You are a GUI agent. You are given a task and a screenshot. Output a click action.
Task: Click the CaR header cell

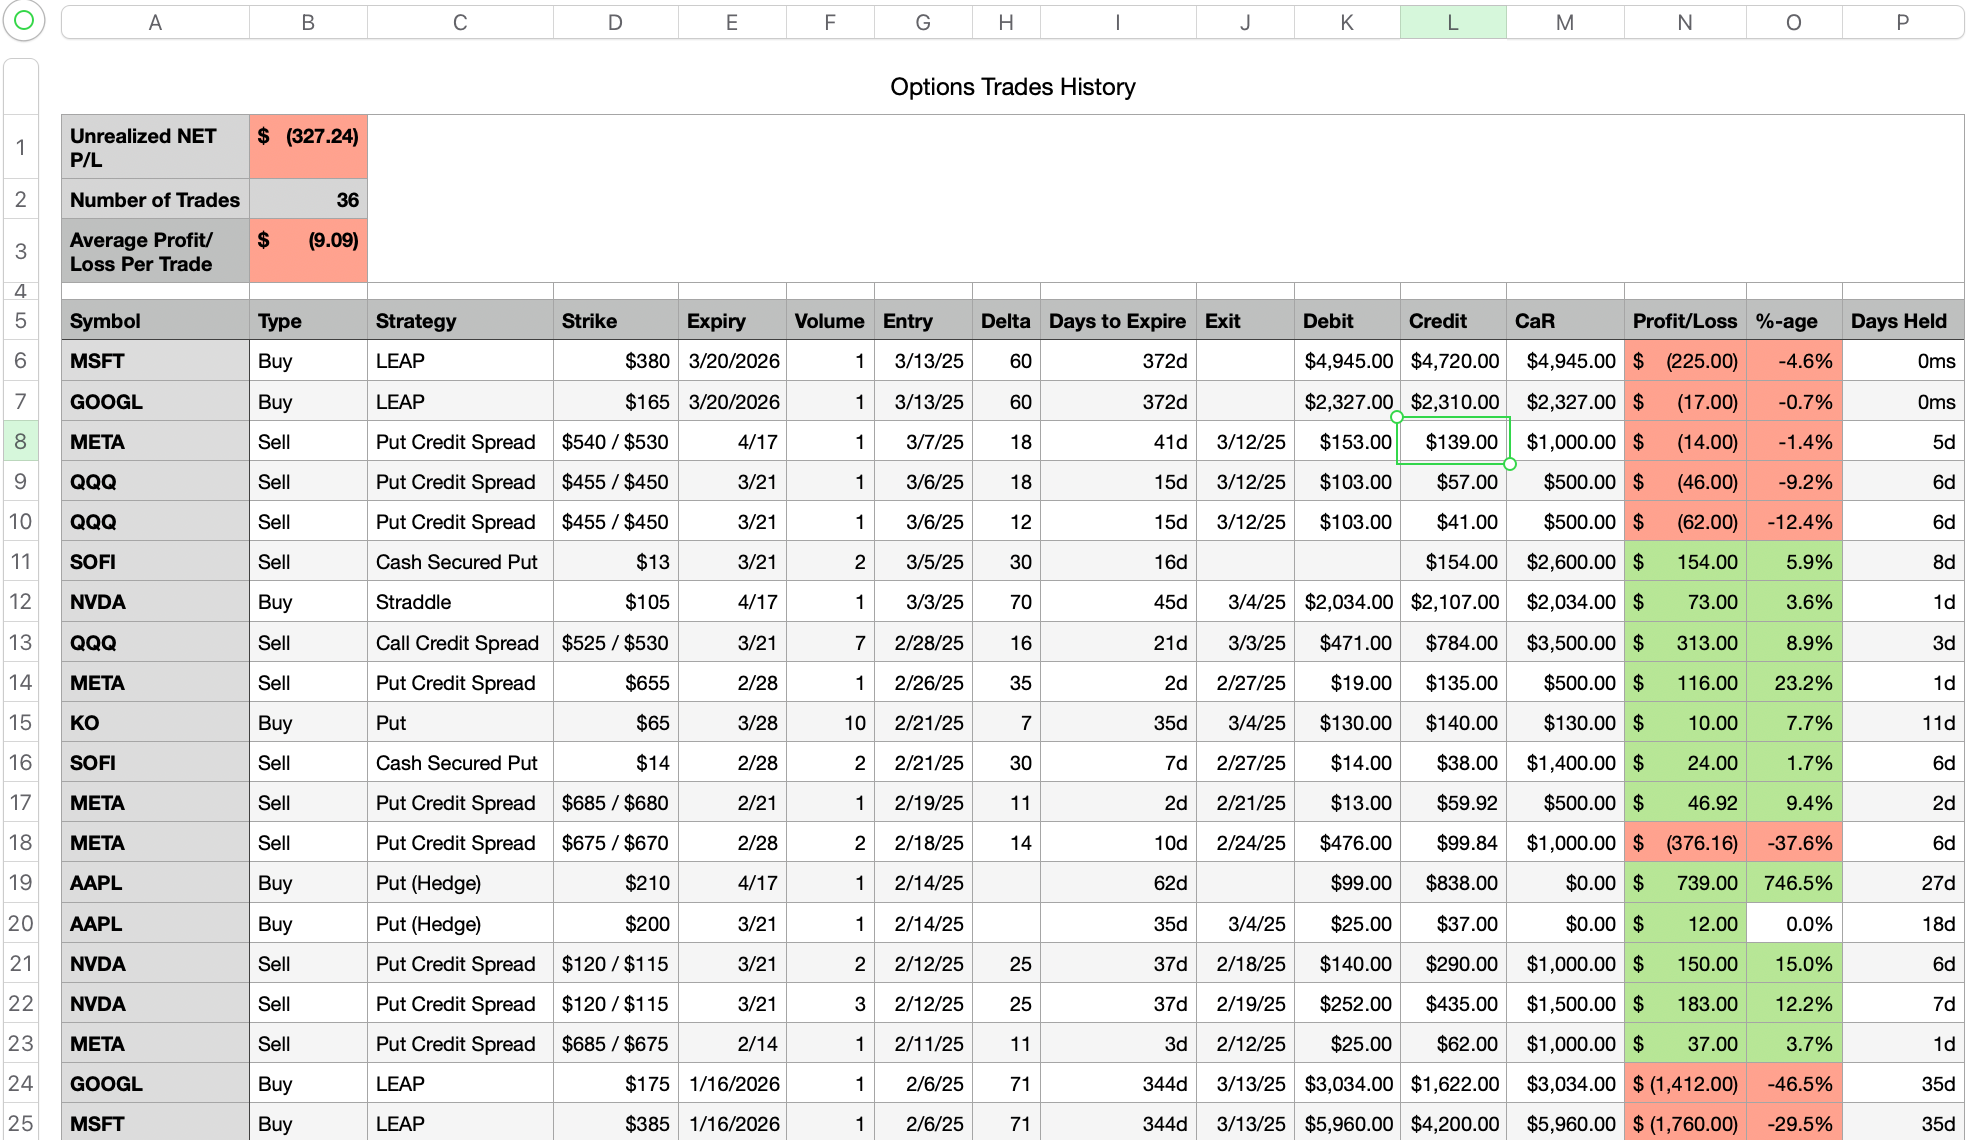[x=1565, y=320]
